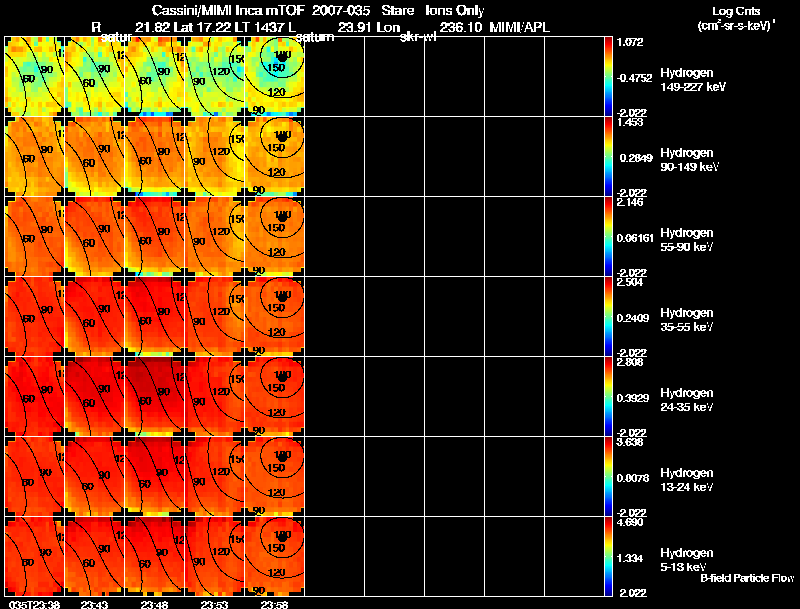The image size is (800, 609).
Task: Select the 5-13 keV image panel at 23:43
Action: point(95,556)
